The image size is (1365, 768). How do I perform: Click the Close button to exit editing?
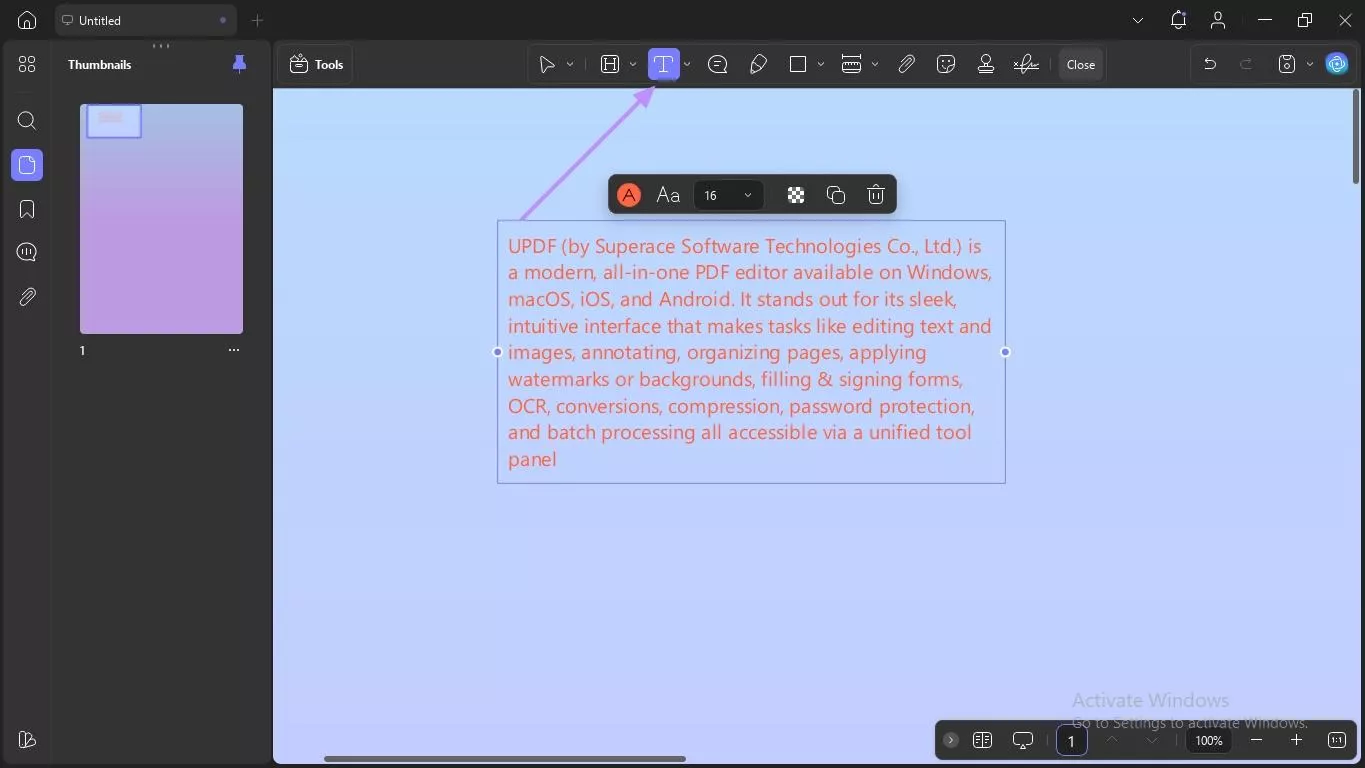tap(1080, 64)
